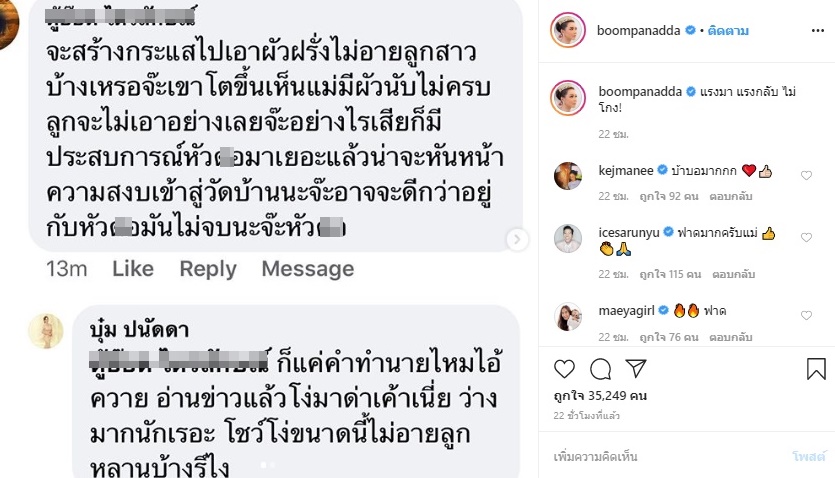Click the ติดตาม follow link
This screenshot has width=835, height=478.
pyautogui.click(x=728, y=31)
